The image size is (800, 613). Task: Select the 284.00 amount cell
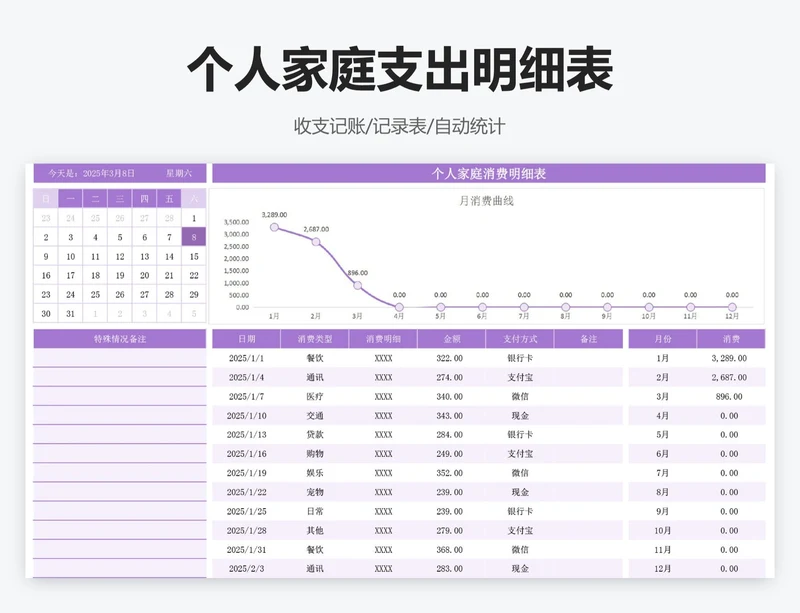(x=449, y=435)
